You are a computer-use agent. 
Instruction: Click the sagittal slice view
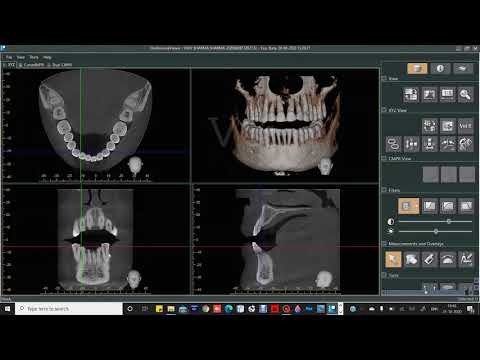click(285, 239)
